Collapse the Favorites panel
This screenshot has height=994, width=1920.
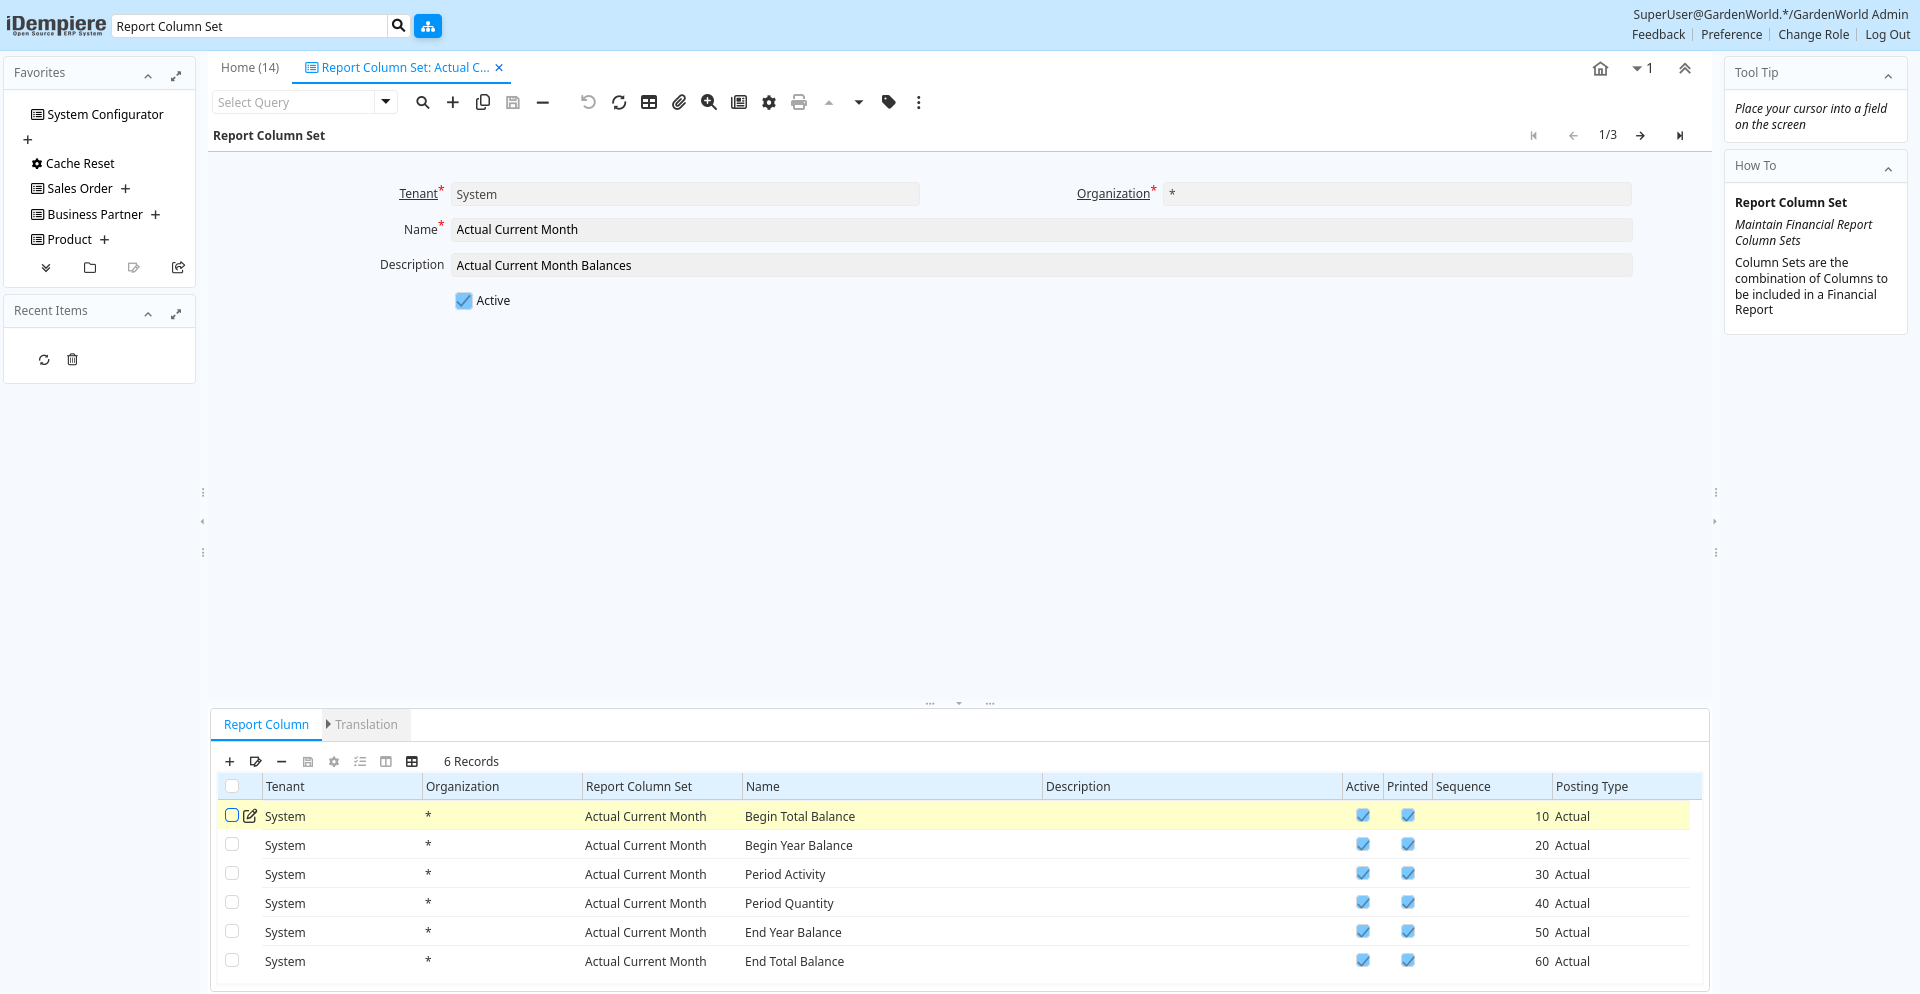point(148,75)
